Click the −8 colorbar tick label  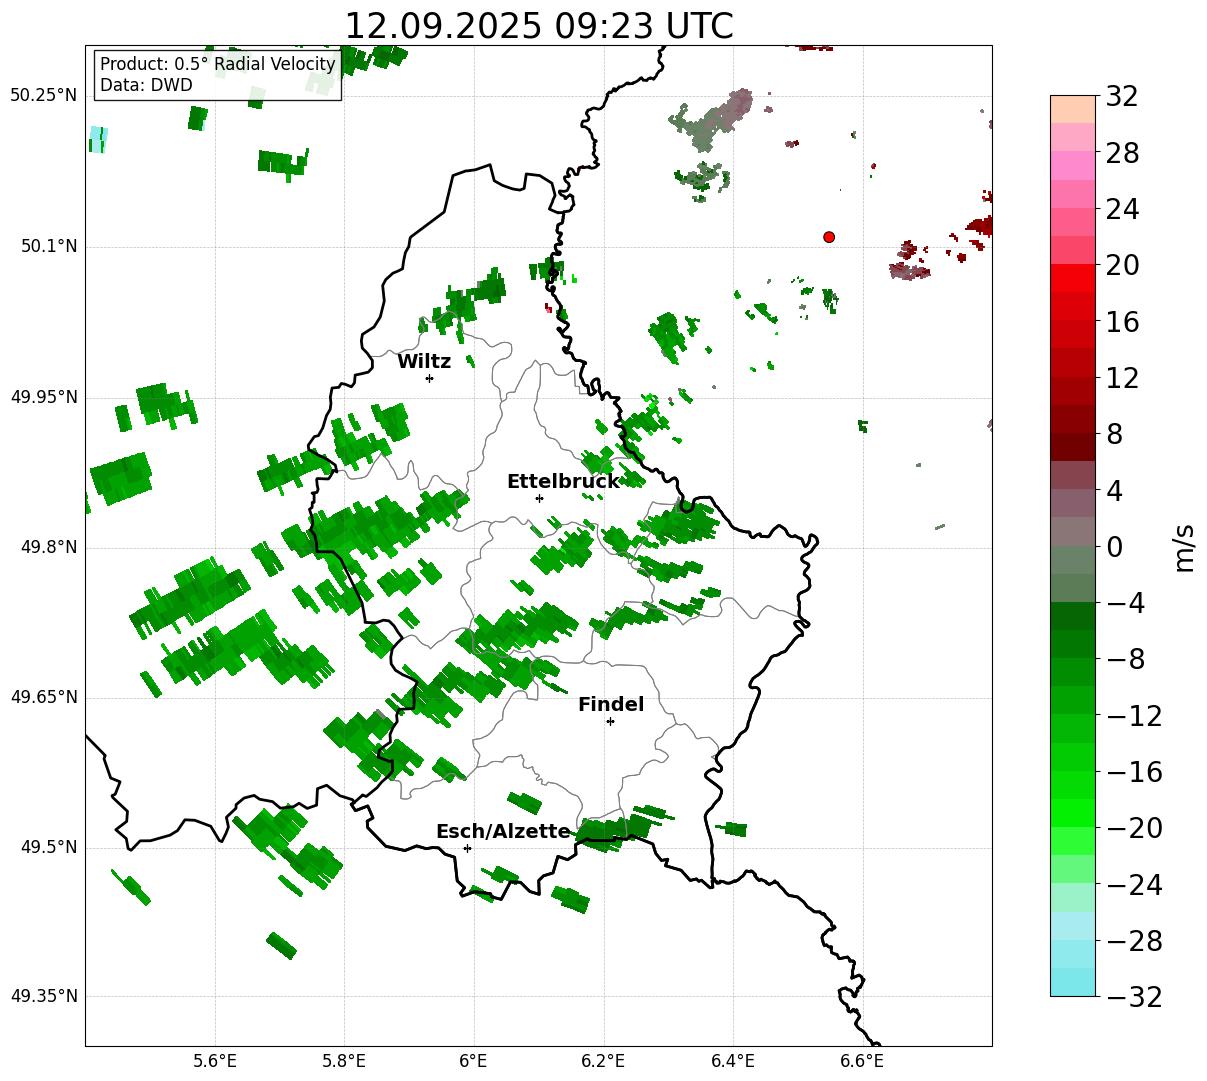[1125, 660]
